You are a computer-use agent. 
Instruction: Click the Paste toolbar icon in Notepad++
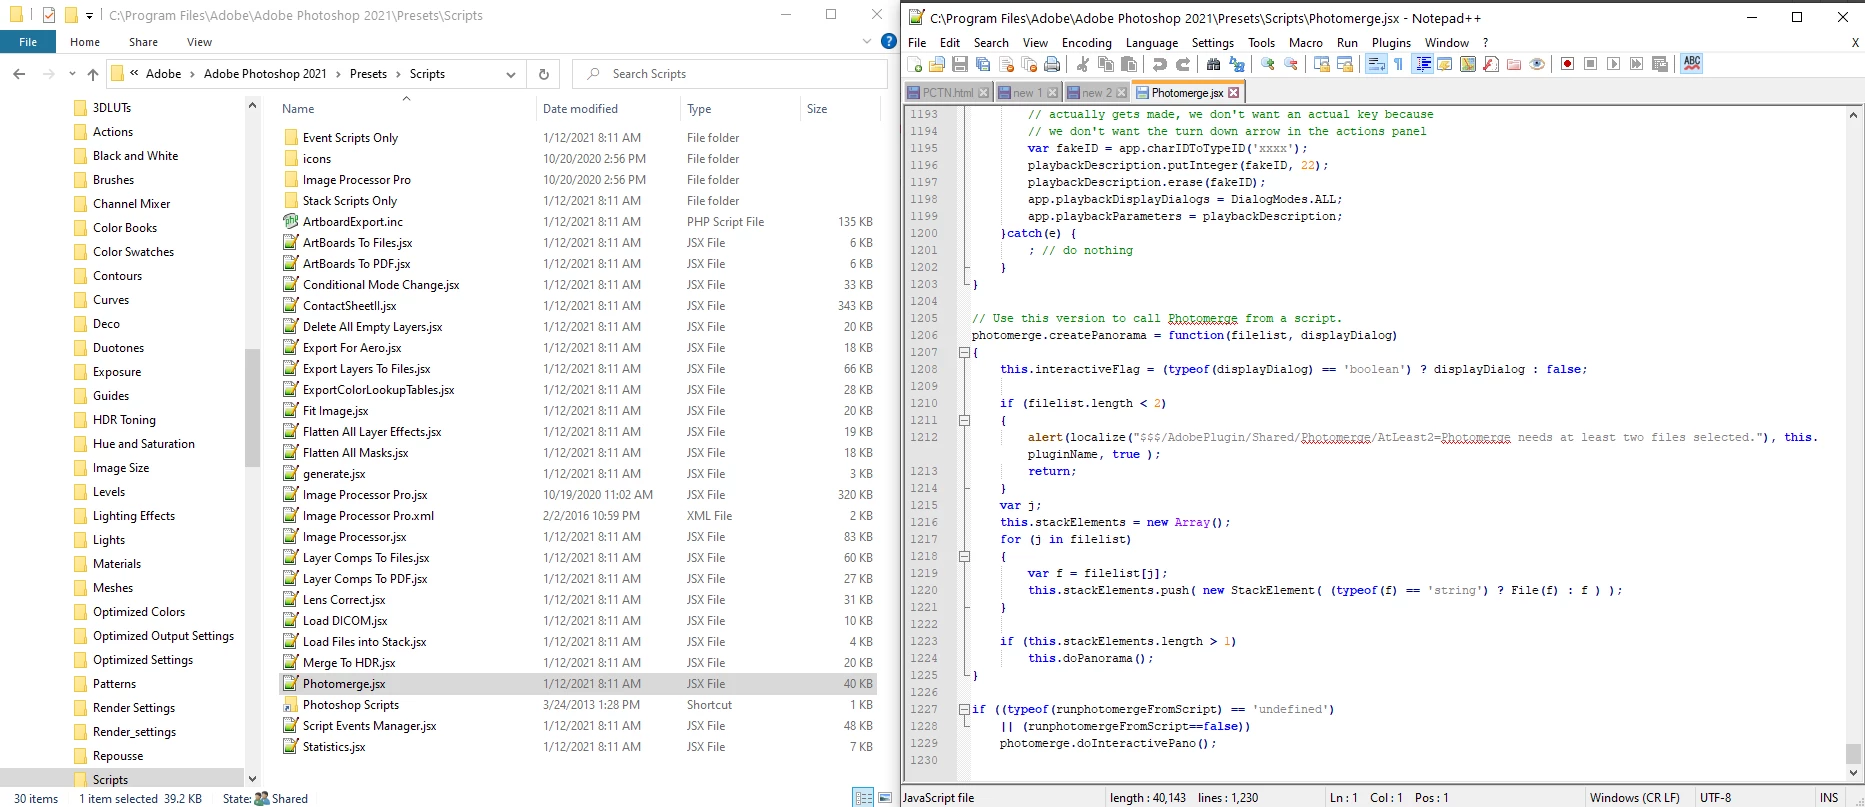click(x=1129, y=64)
